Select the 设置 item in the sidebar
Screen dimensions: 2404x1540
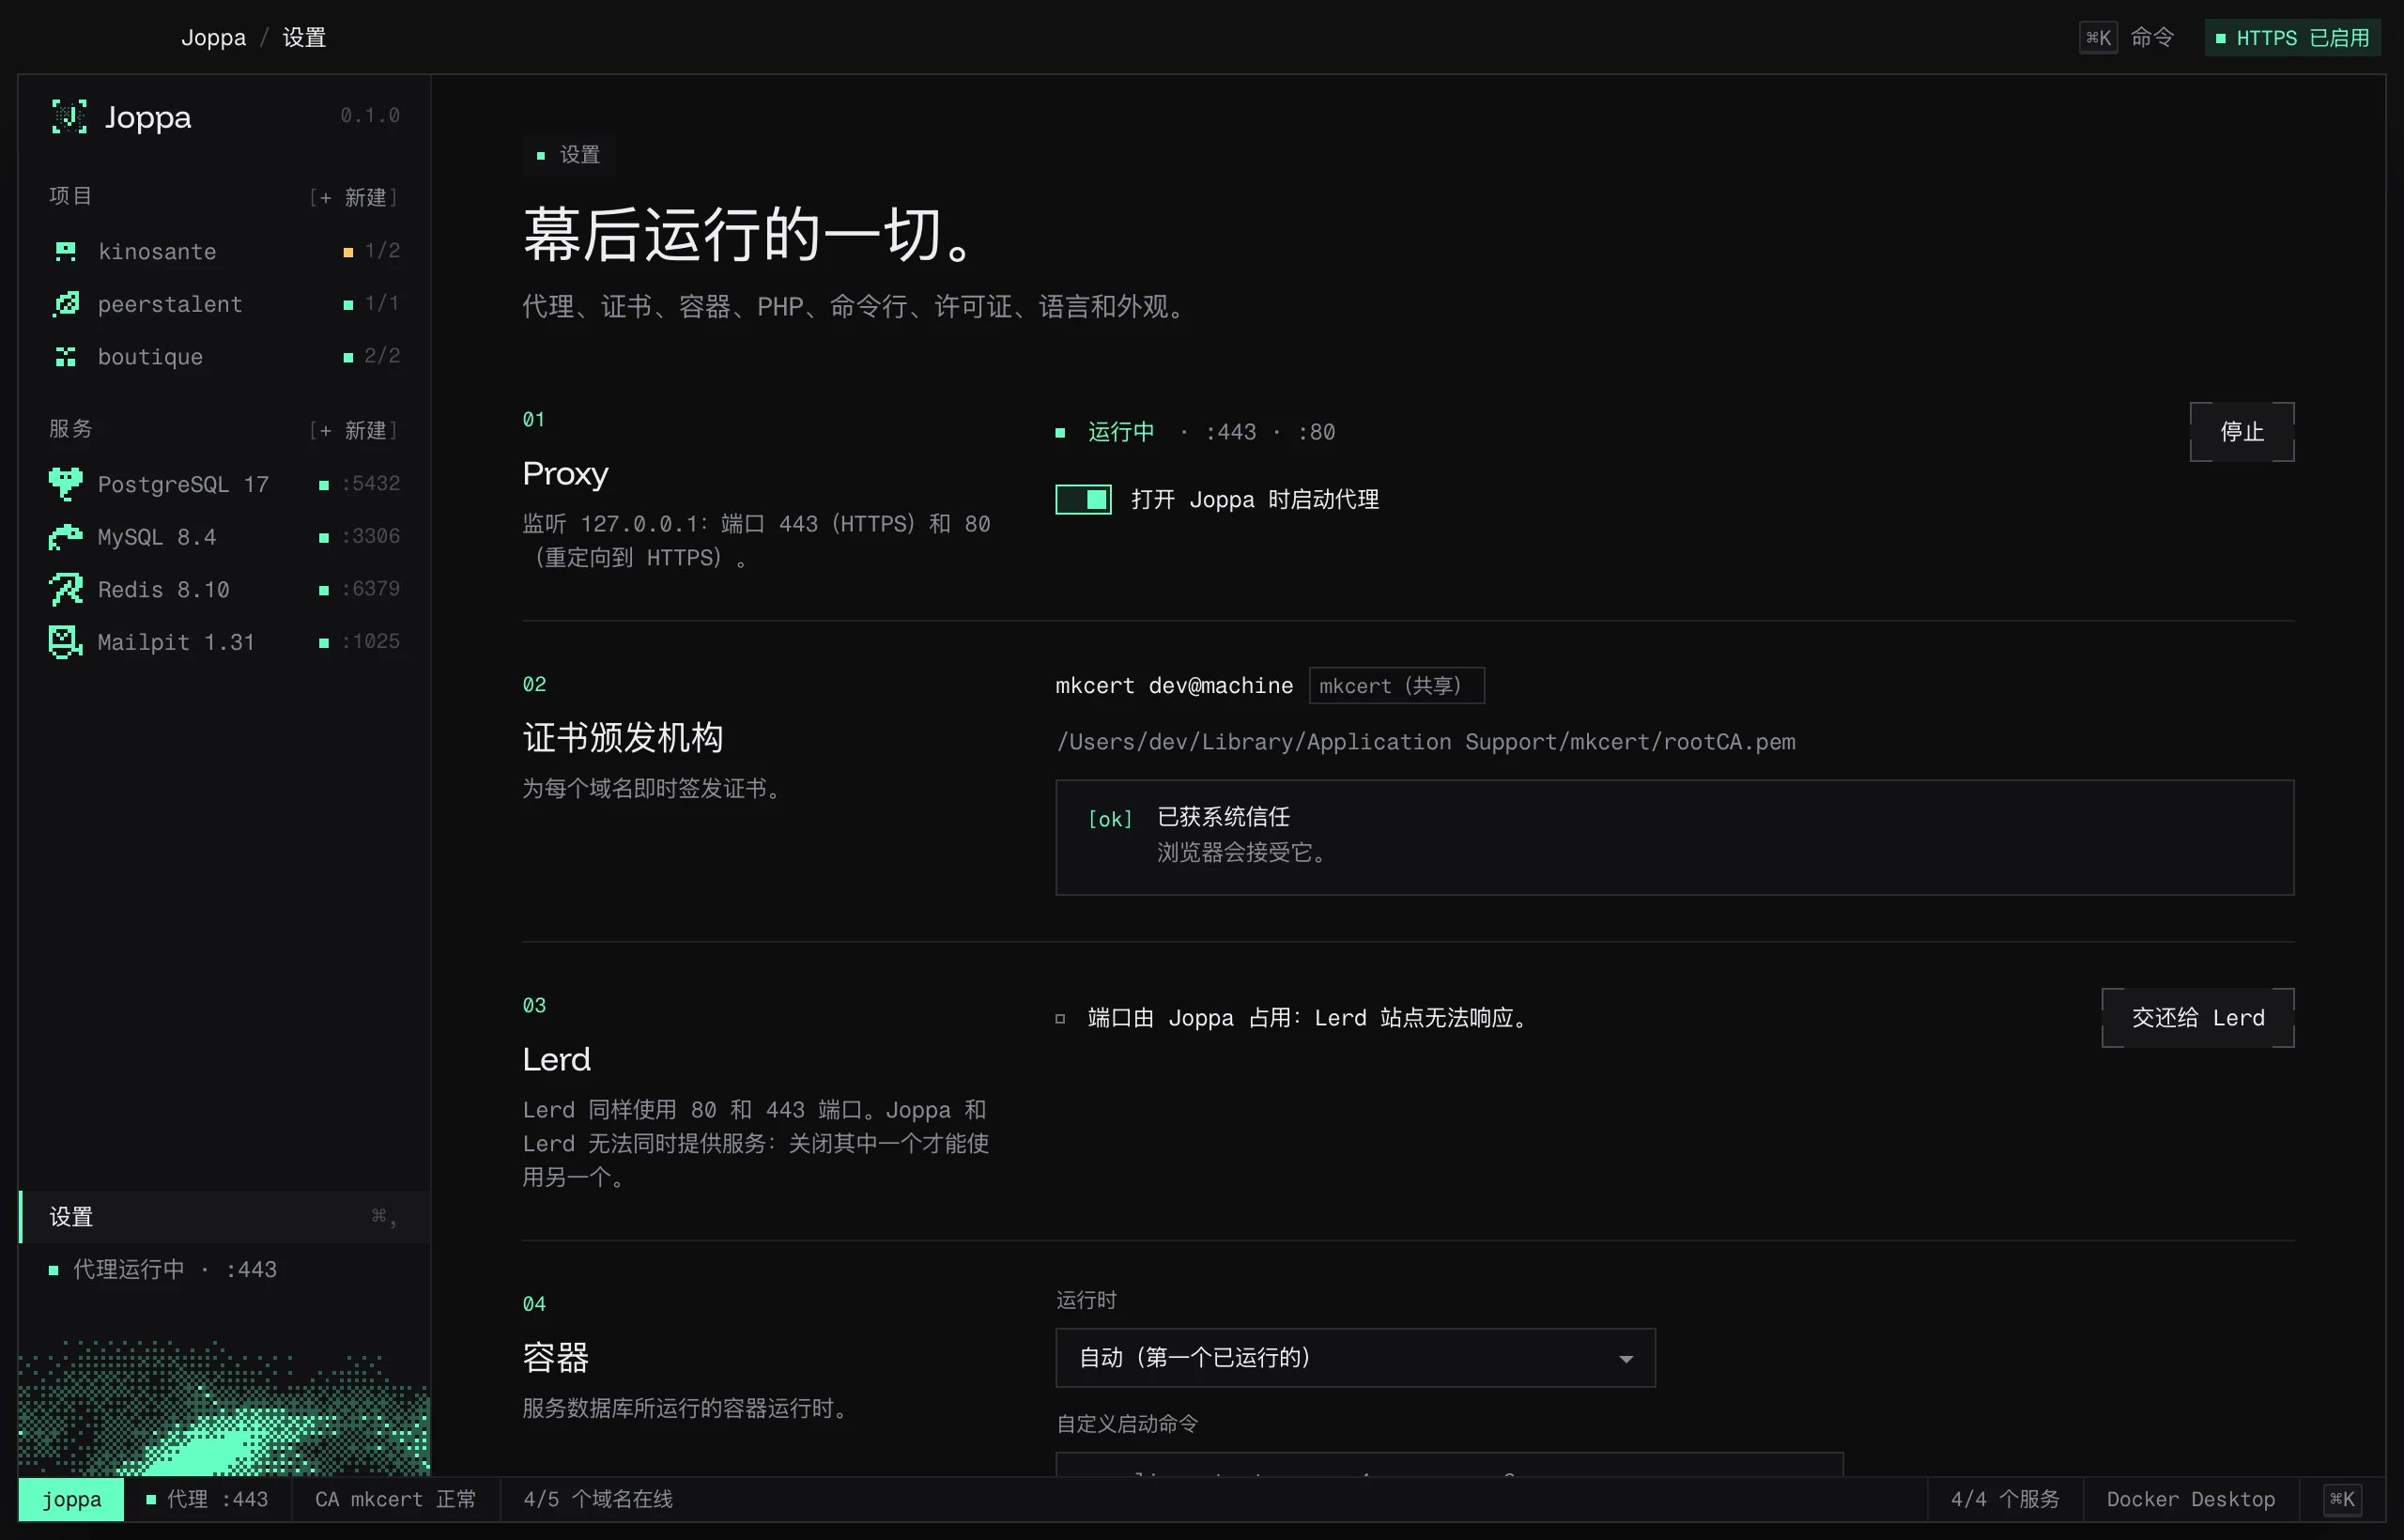pos(225,1217)
